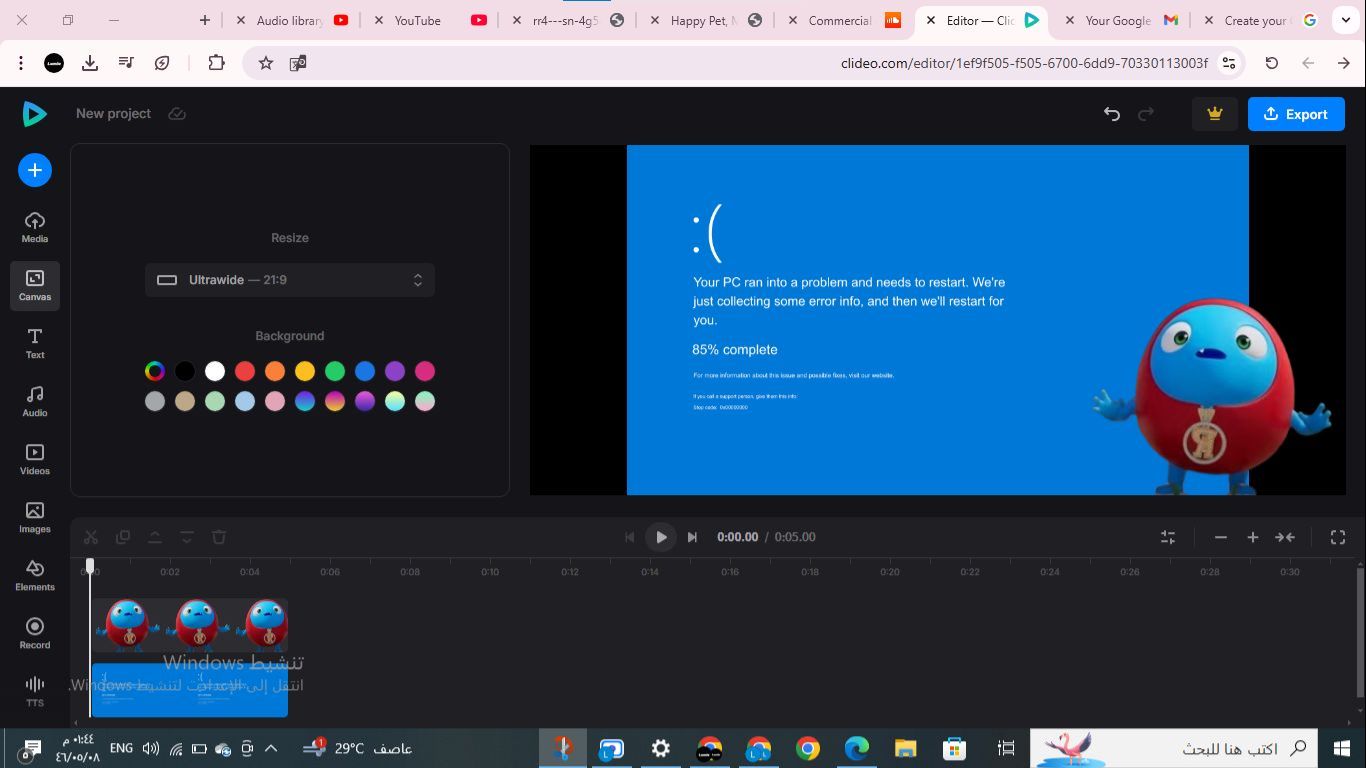Viewport: 1366px width, 768px height.
Task: Click the Export button
Action: point(1296,114)
